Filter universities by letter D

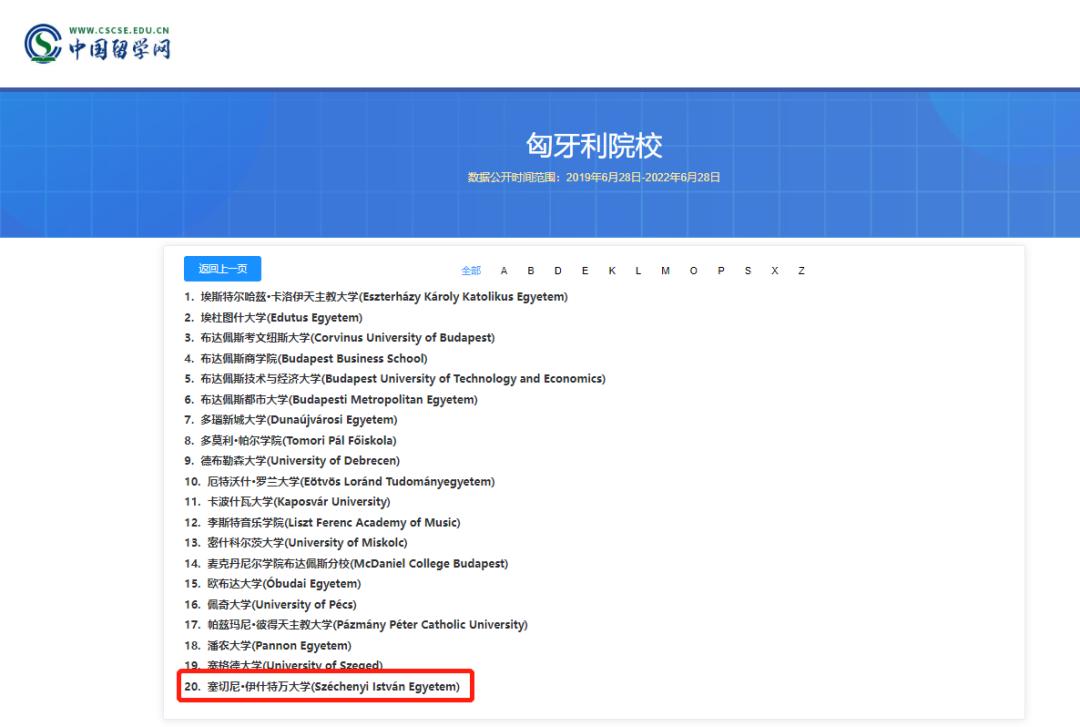tap(558, 270)
